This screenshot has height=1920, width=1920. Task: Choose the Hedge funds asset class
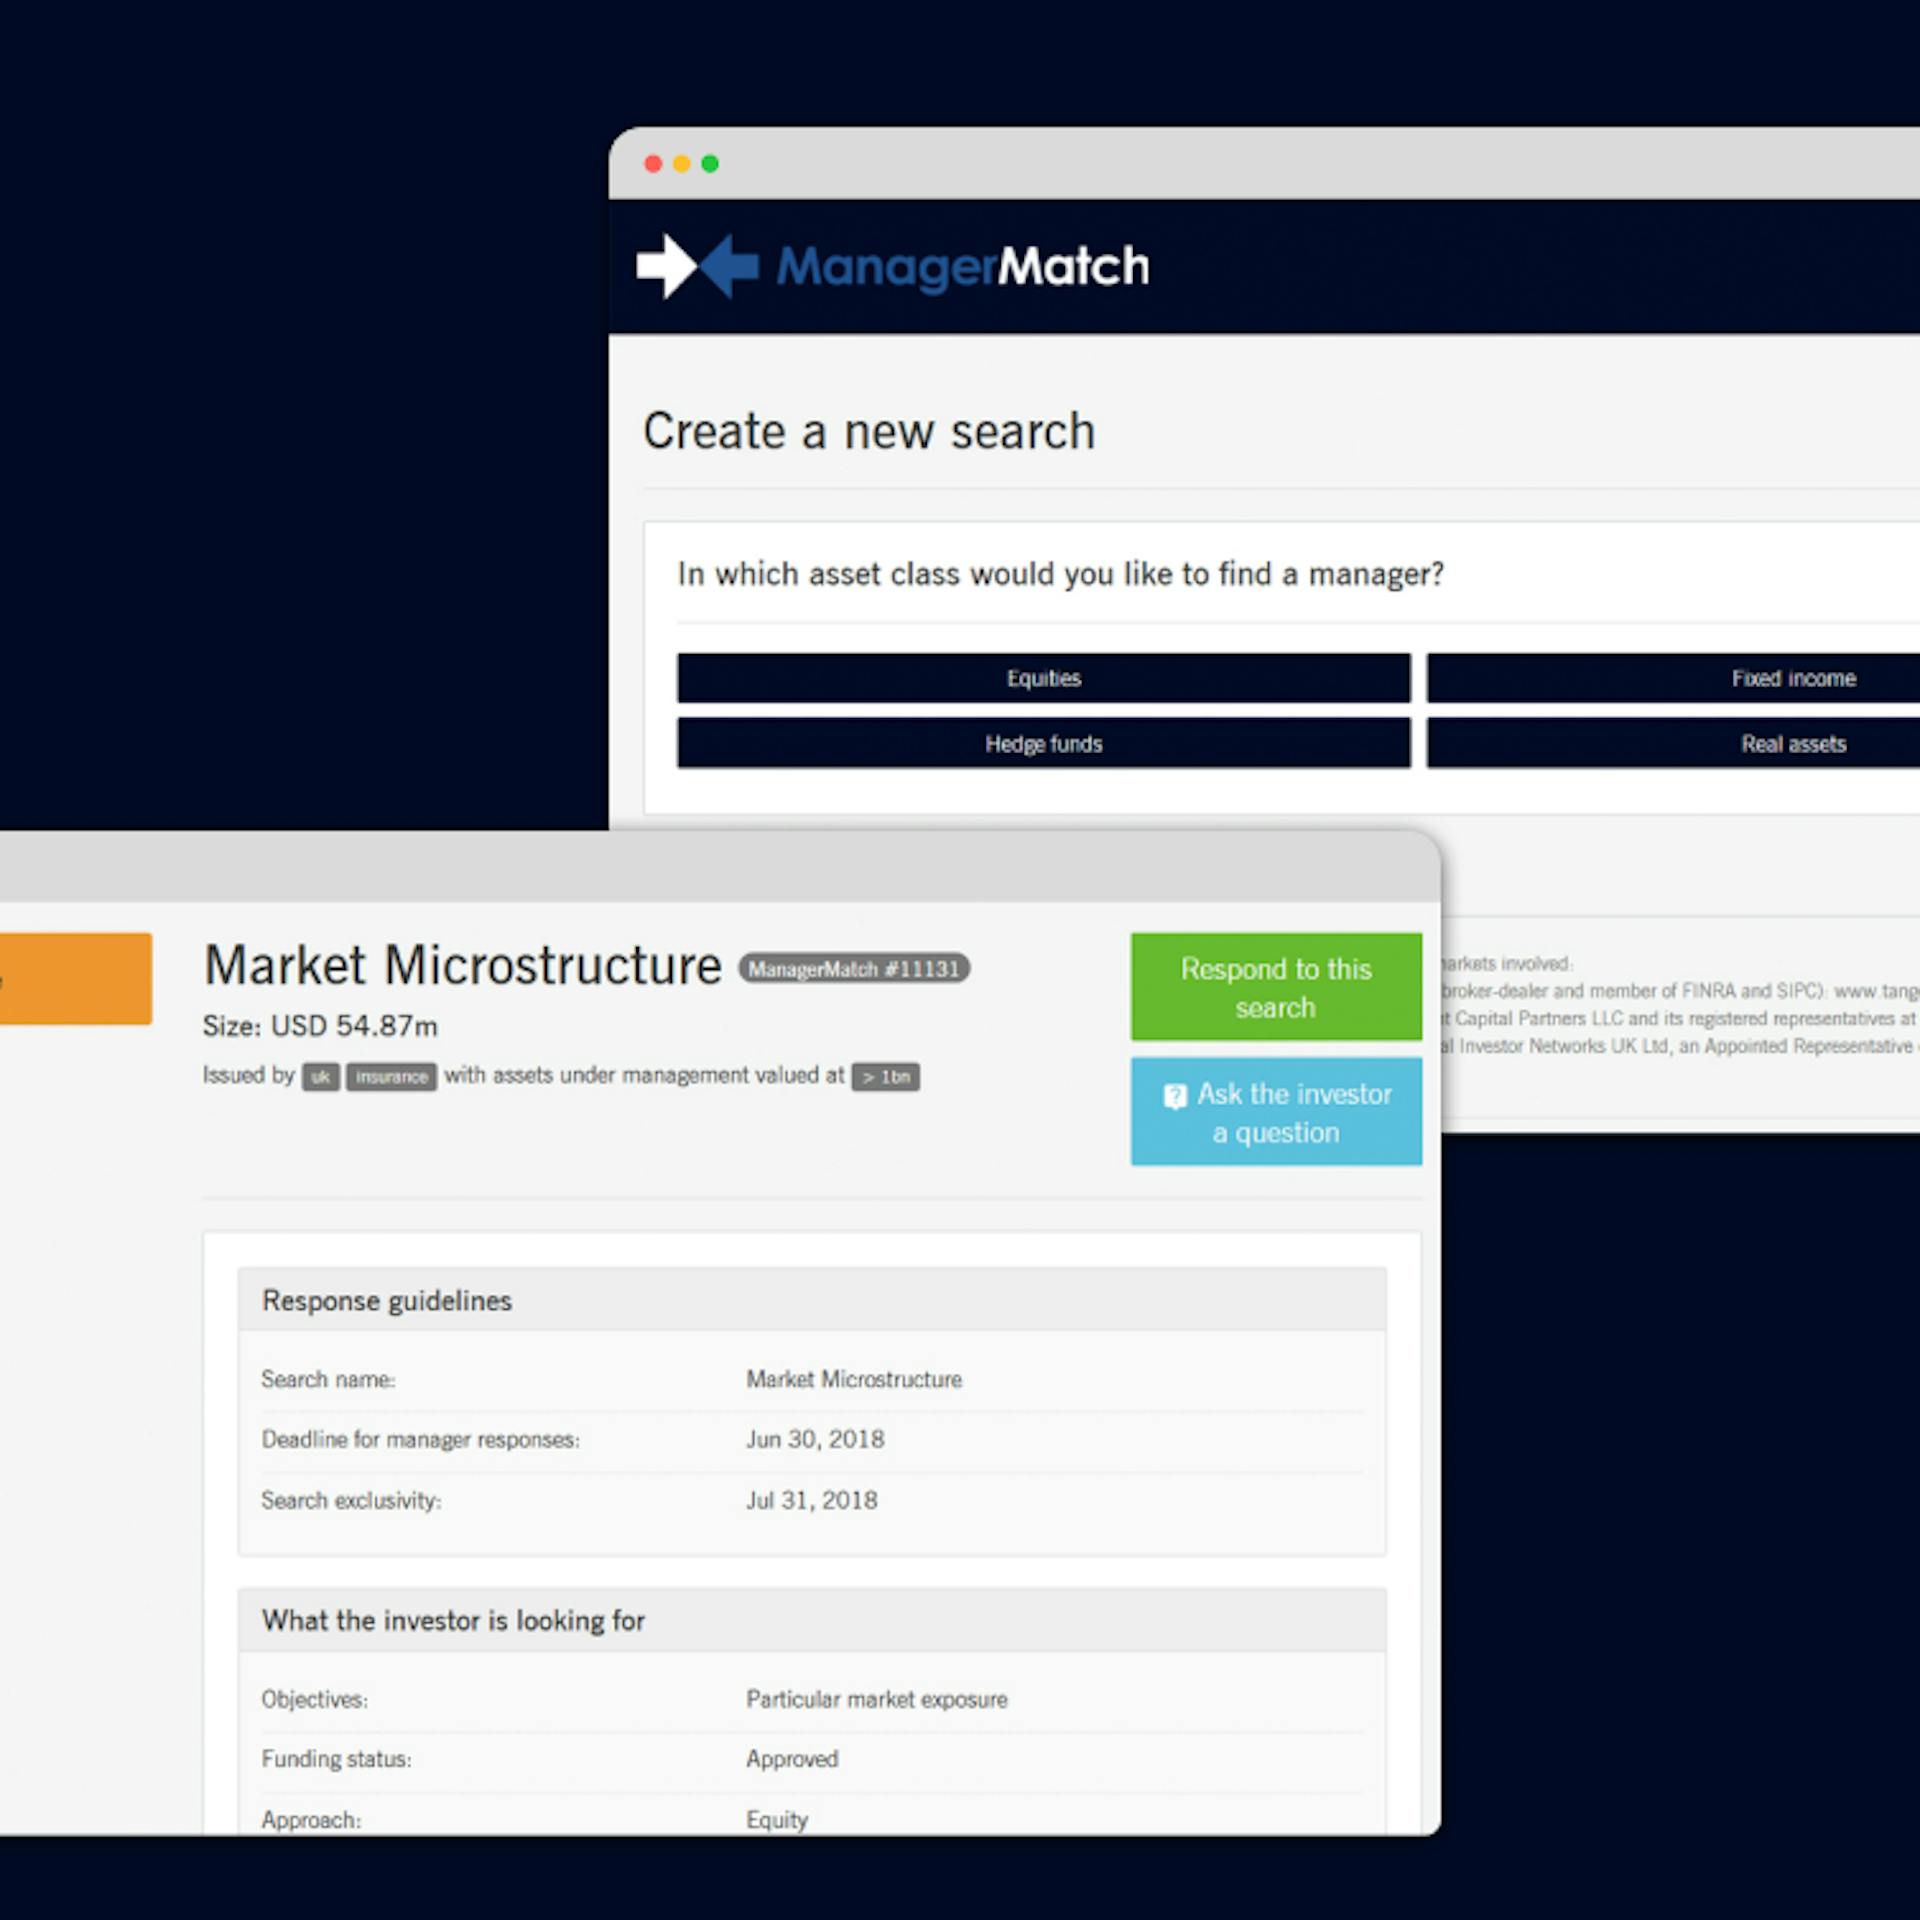pos(1043,743)
